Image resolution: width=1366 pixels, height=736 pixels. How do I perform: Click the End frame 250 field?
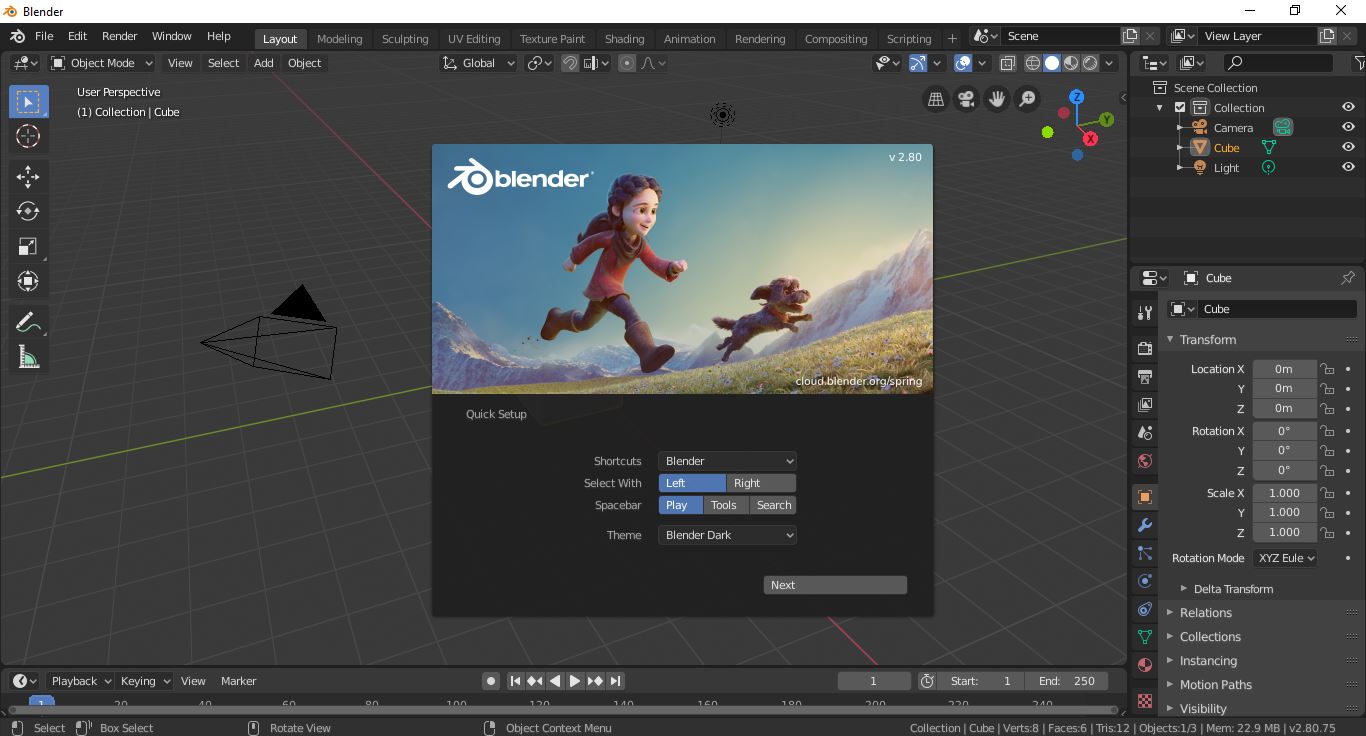pos(1067,681)
